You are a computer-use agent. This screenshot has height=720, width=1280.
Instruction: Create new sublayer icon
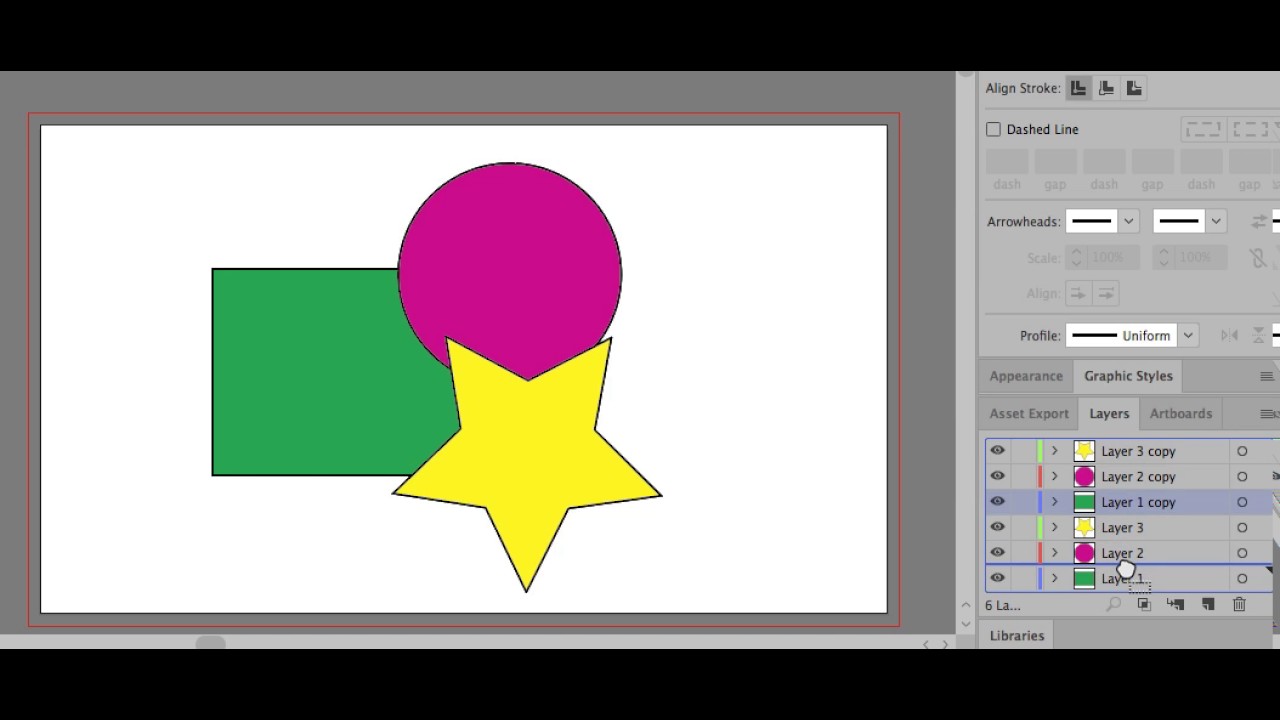1175,604
